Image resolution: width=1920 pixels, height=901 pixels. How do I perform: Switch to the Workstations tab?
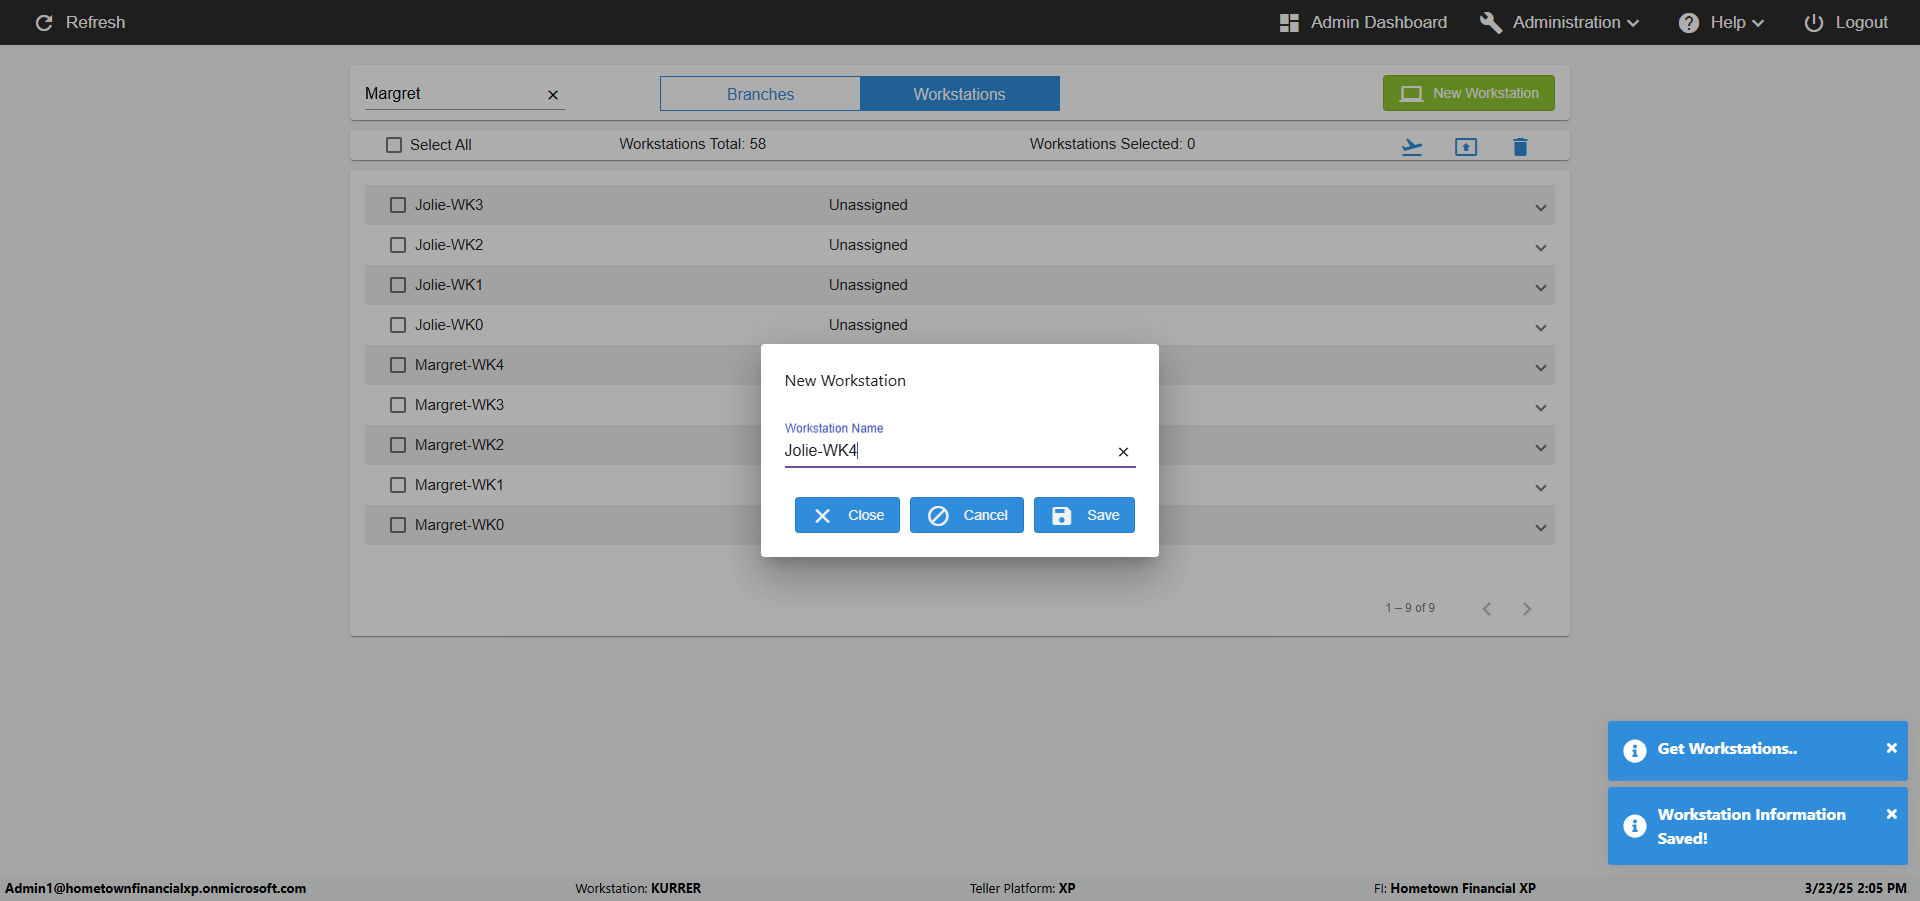point(960,94)
